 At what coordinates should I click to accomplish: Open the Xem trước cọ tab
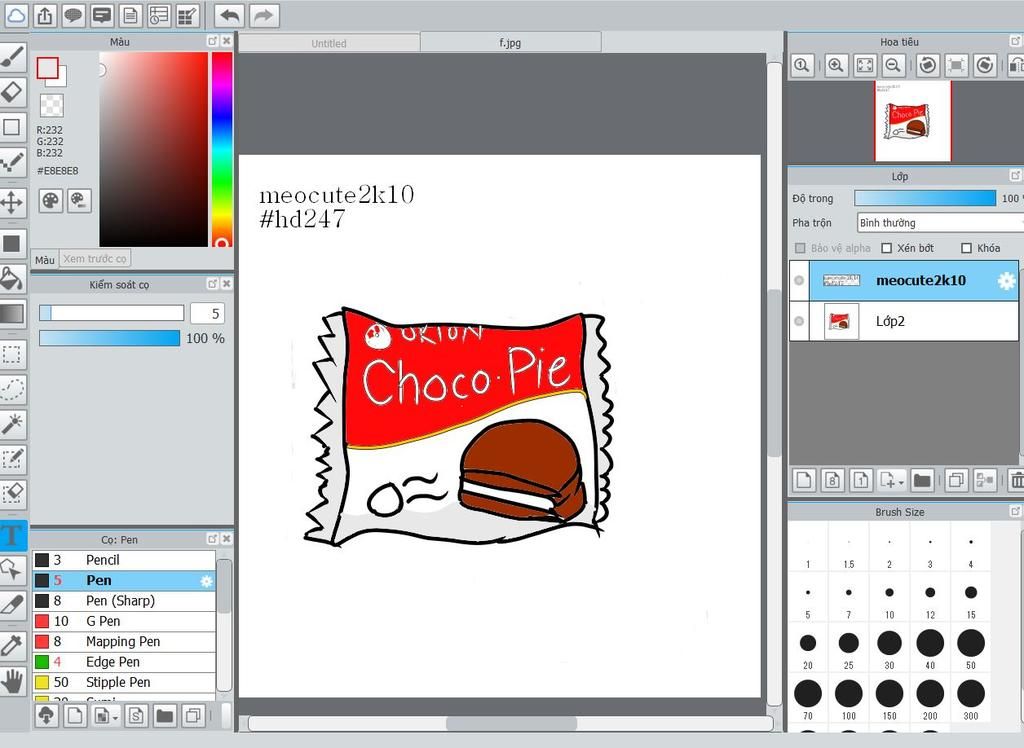coord(95,259)
